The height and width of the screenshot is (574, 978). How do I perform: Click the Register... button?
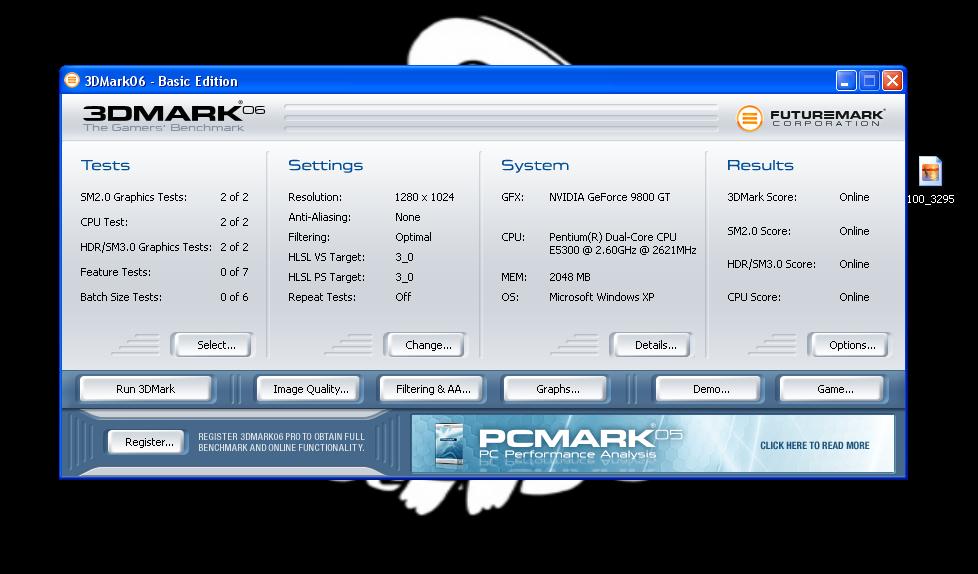pyautogui.click(x=147, y=442)
